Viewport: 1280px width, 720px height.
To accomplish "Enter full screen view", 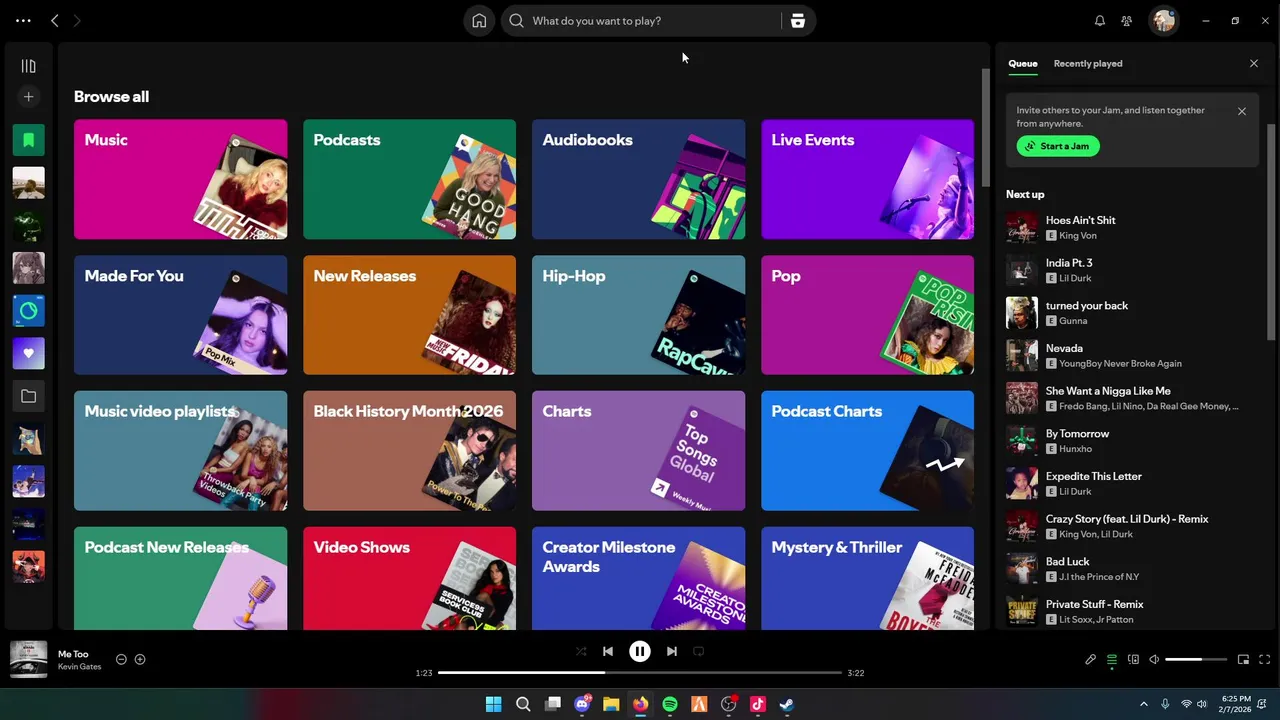I will pos(1265,660).
